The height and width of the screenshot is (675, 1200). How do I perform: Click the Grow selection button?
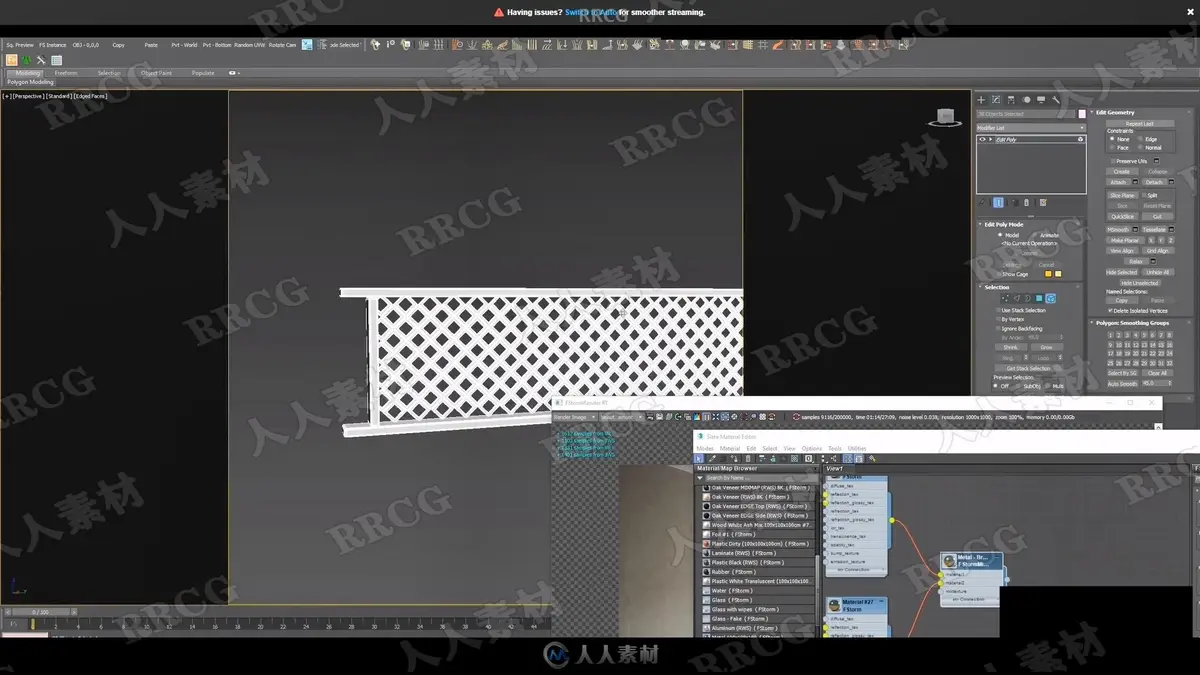1046,347
